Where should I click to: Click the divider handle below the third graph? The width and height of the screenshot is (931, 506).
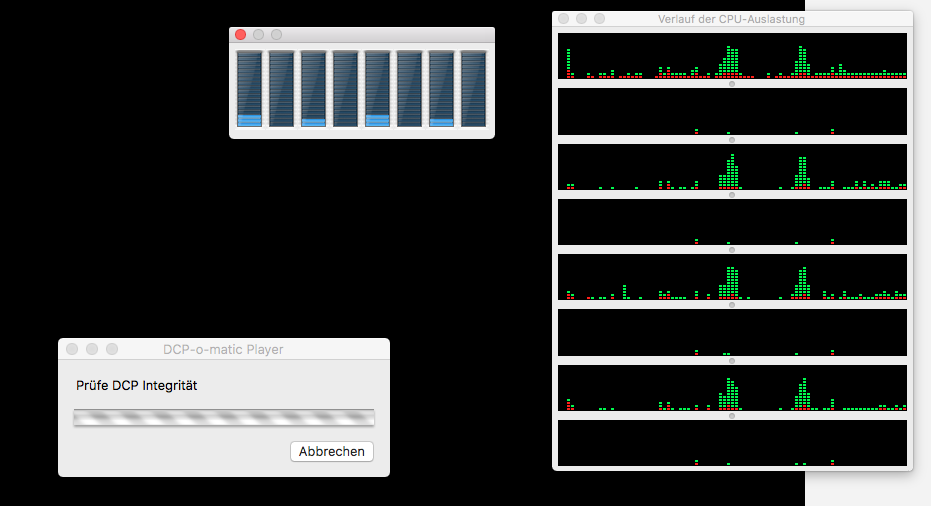pyautogui.click(x=732, y=195)
